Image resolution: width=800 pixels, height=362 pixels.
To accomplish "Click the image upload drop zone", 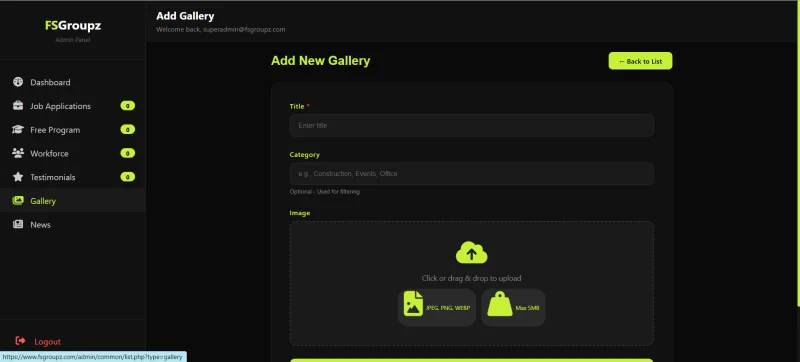I will point(471,283).
